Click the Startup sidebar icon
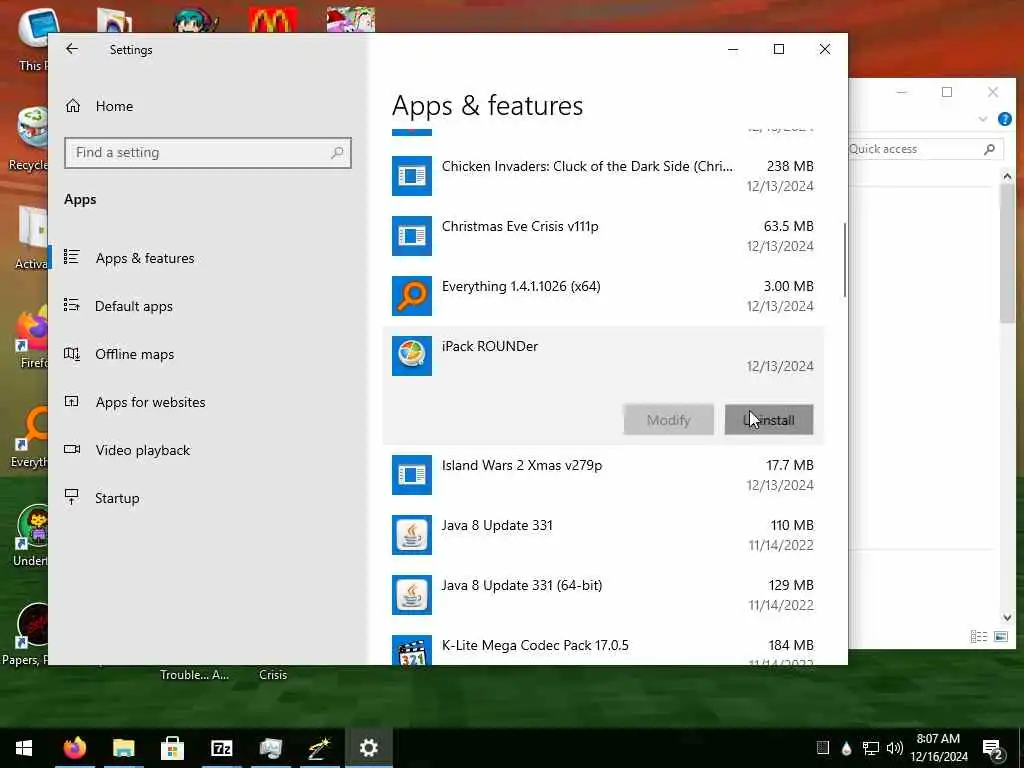This screenshot has height=768, width=1024. (72, 497)
